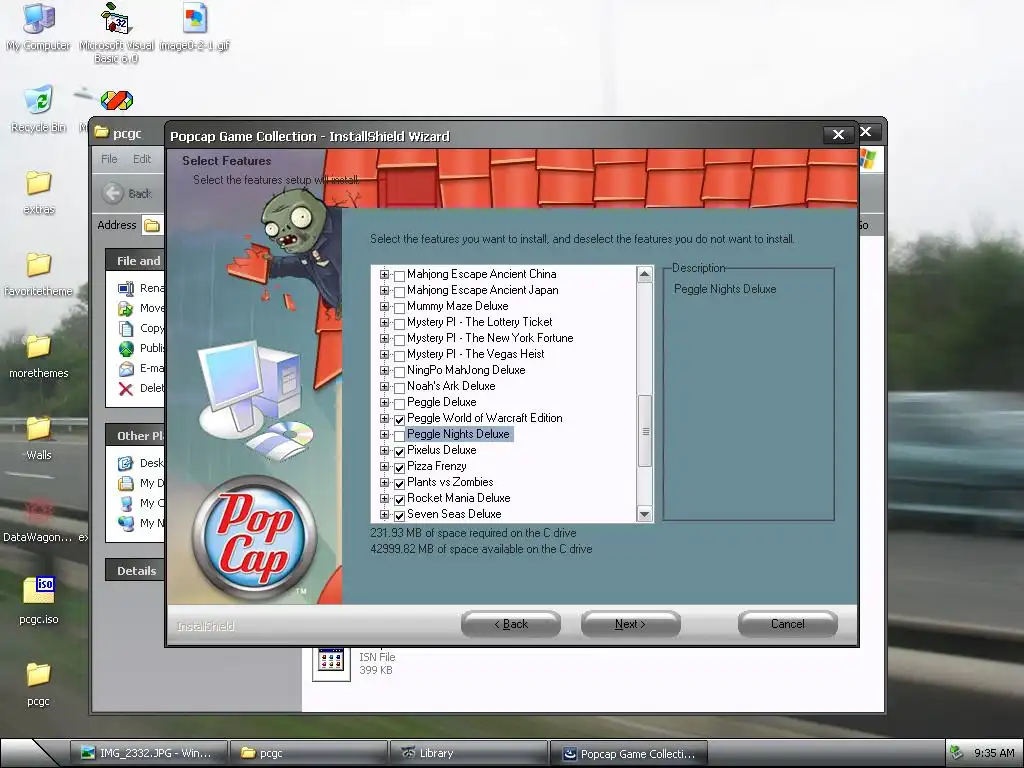Click My Documents icon under Other Places
1024x768 pixels.
[x=126, y=483]
